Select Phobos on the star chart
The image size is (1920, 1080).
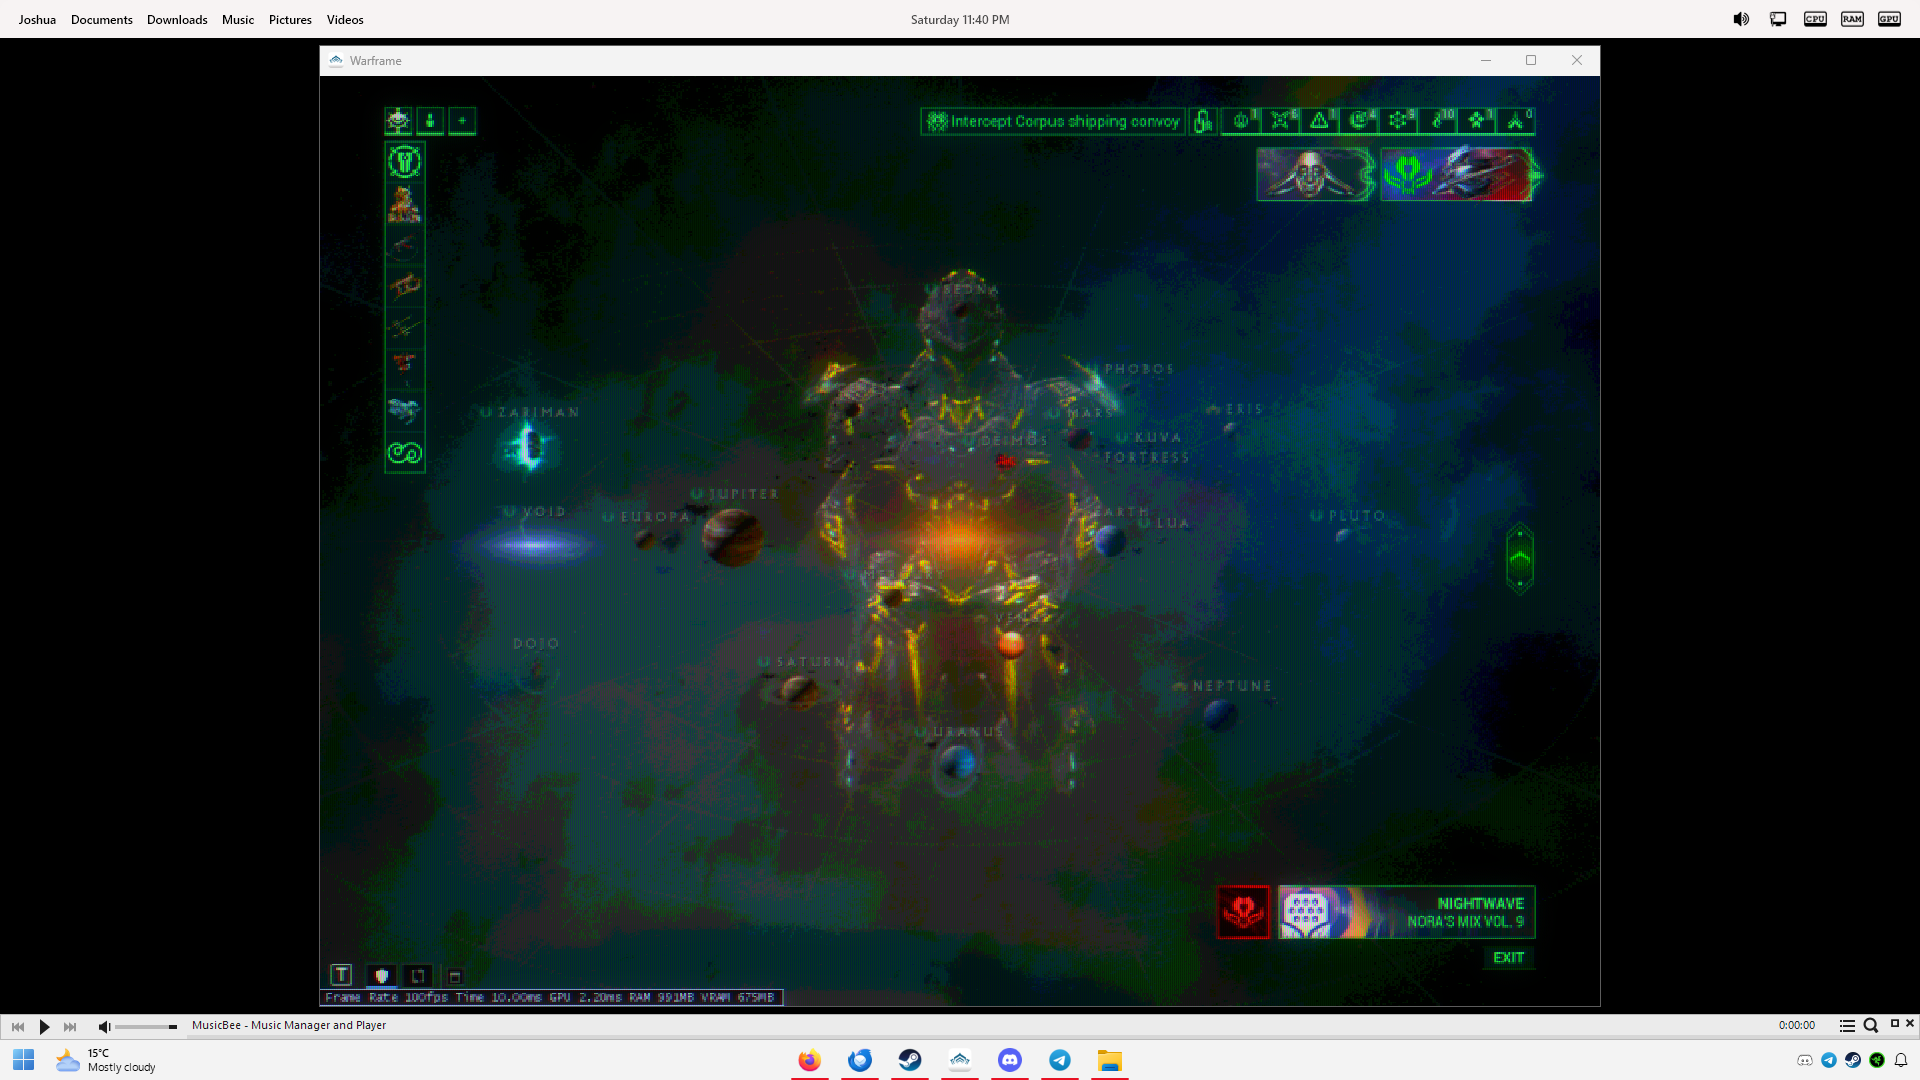click(1139, 369)
